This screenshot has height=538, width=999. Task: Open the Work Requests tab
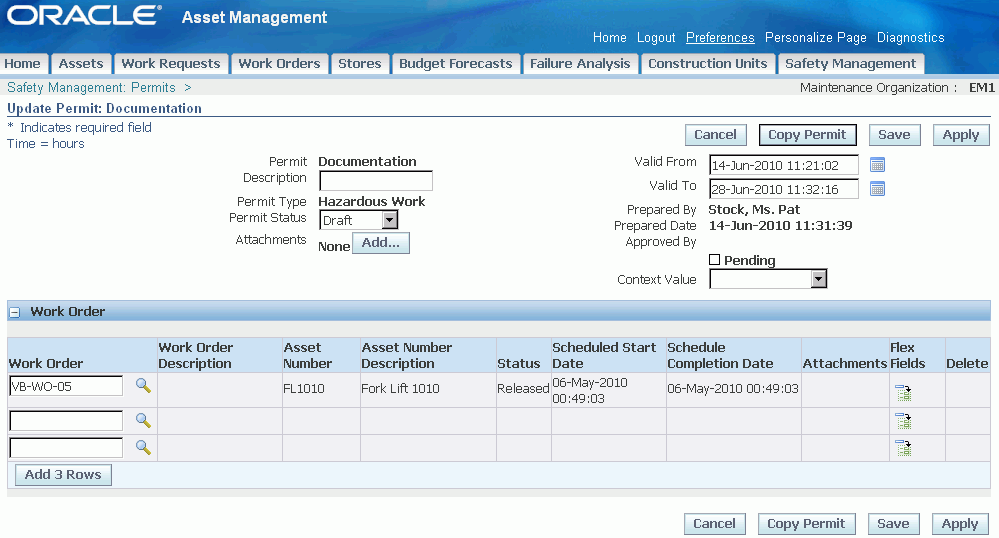pyautogui.click(x=171, y=64)
